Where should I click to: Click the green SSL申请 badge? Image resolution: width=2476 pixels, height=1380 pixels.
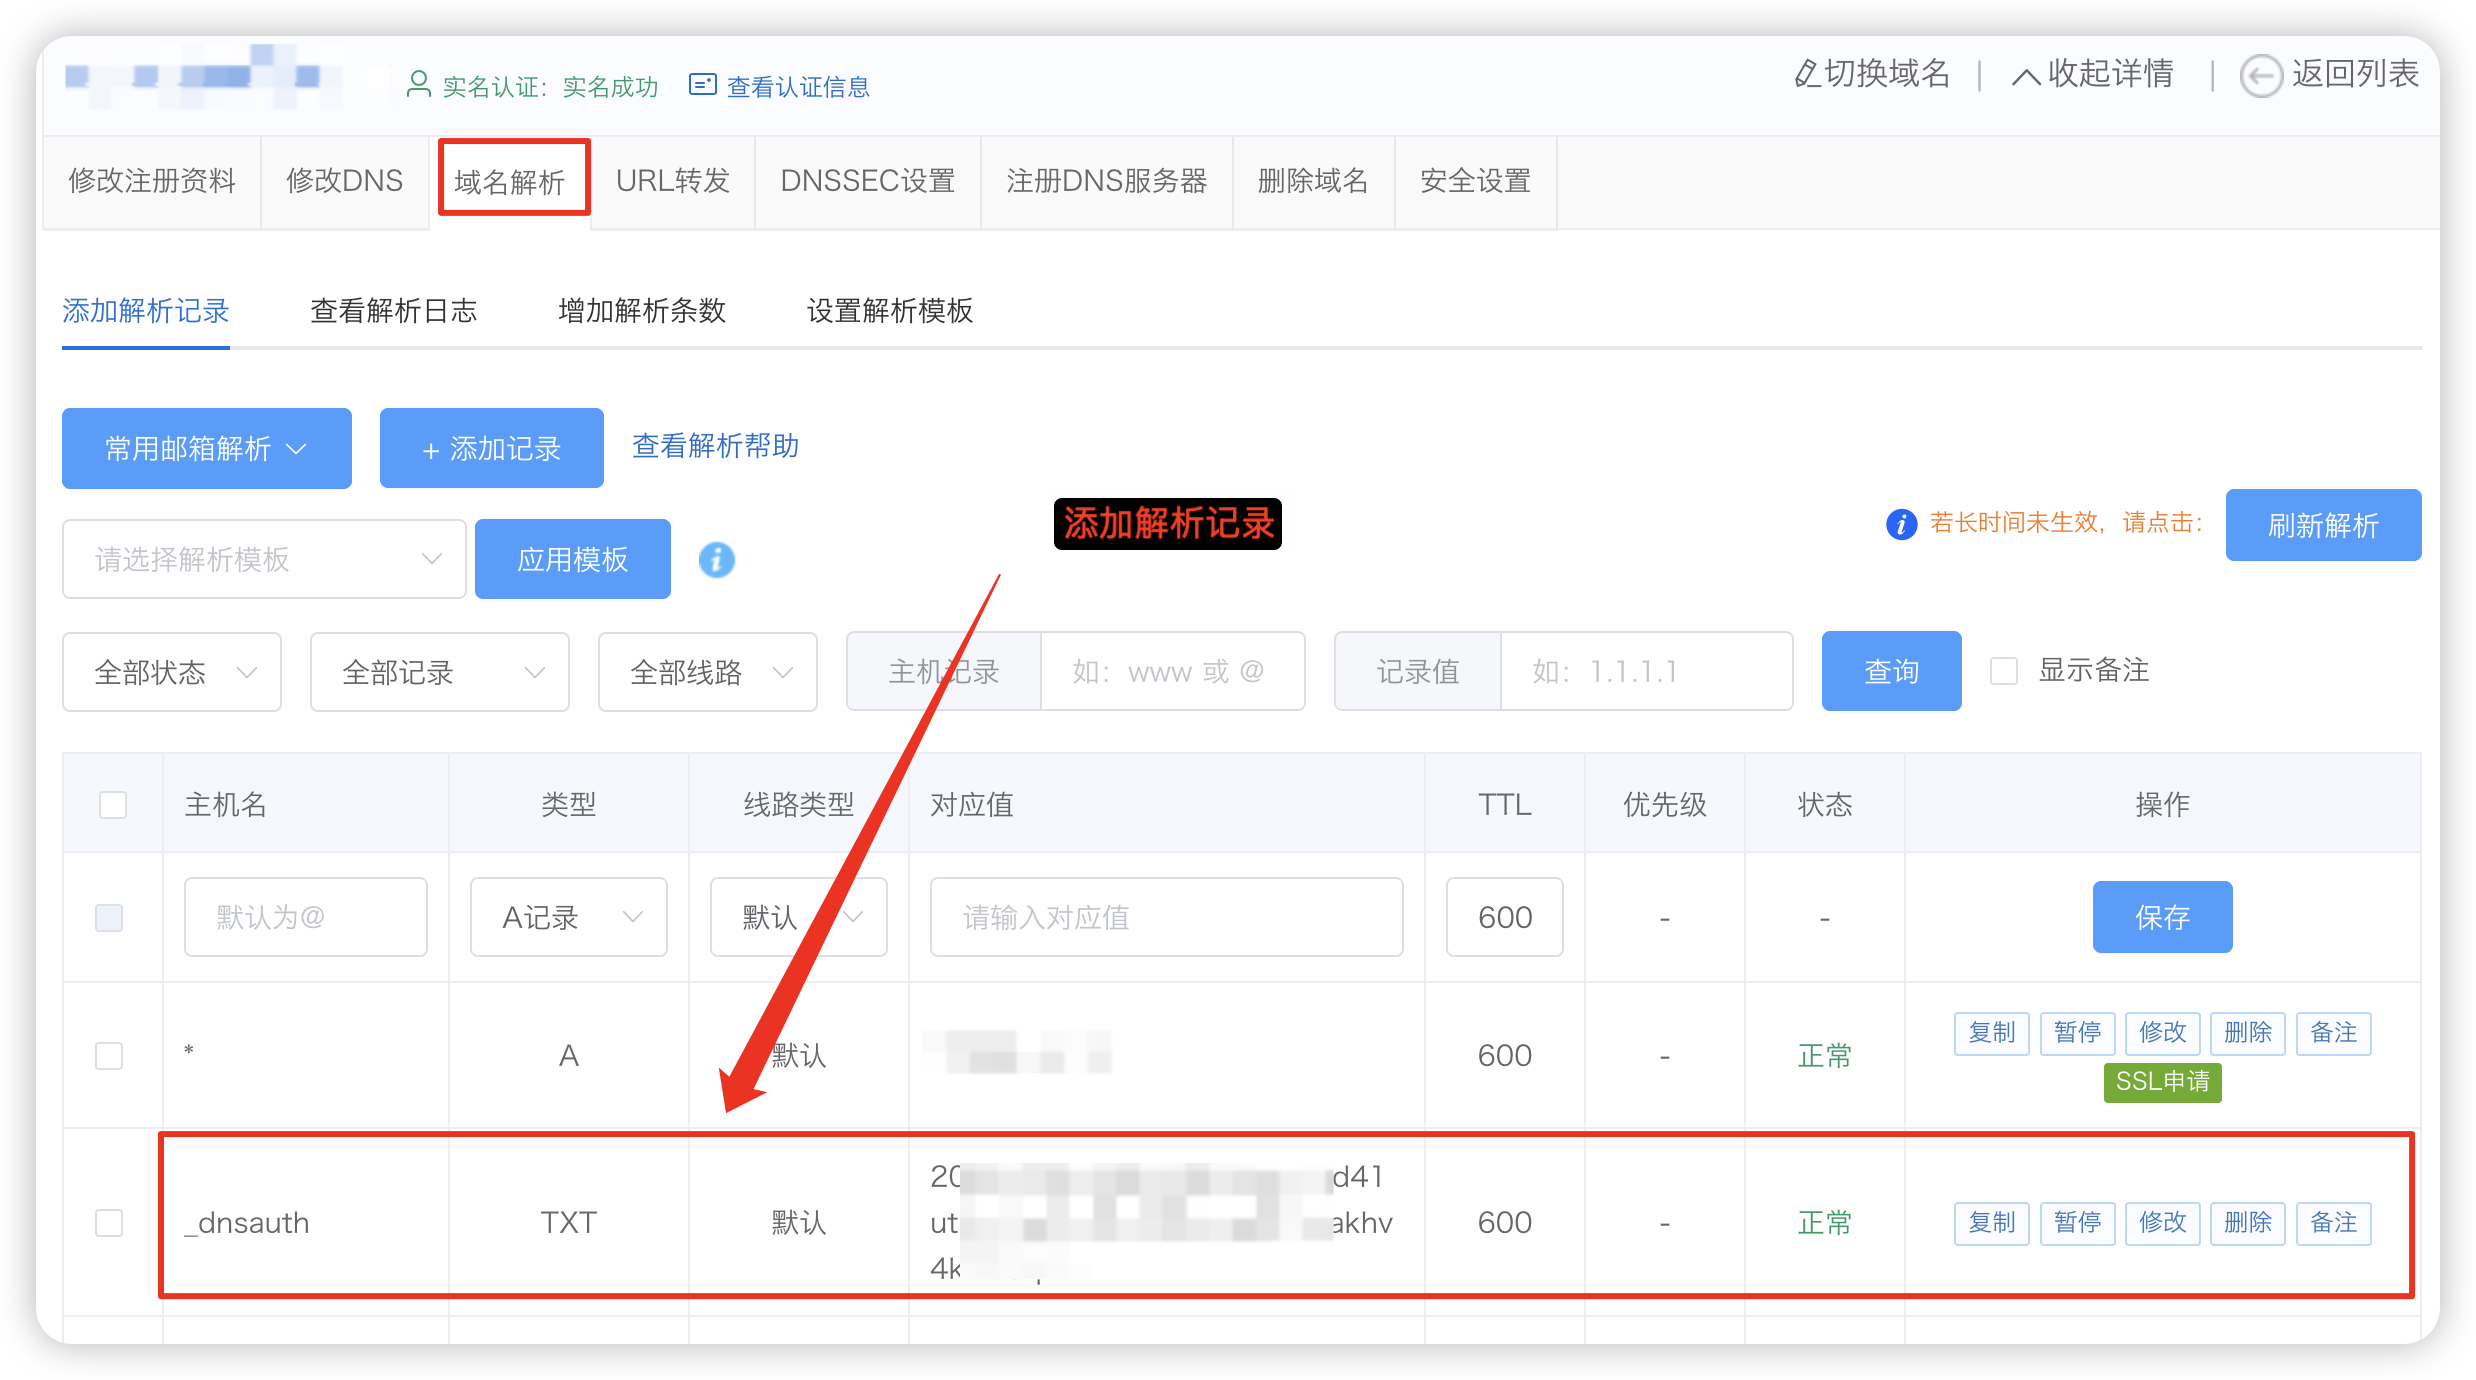click(2162, 1082)
